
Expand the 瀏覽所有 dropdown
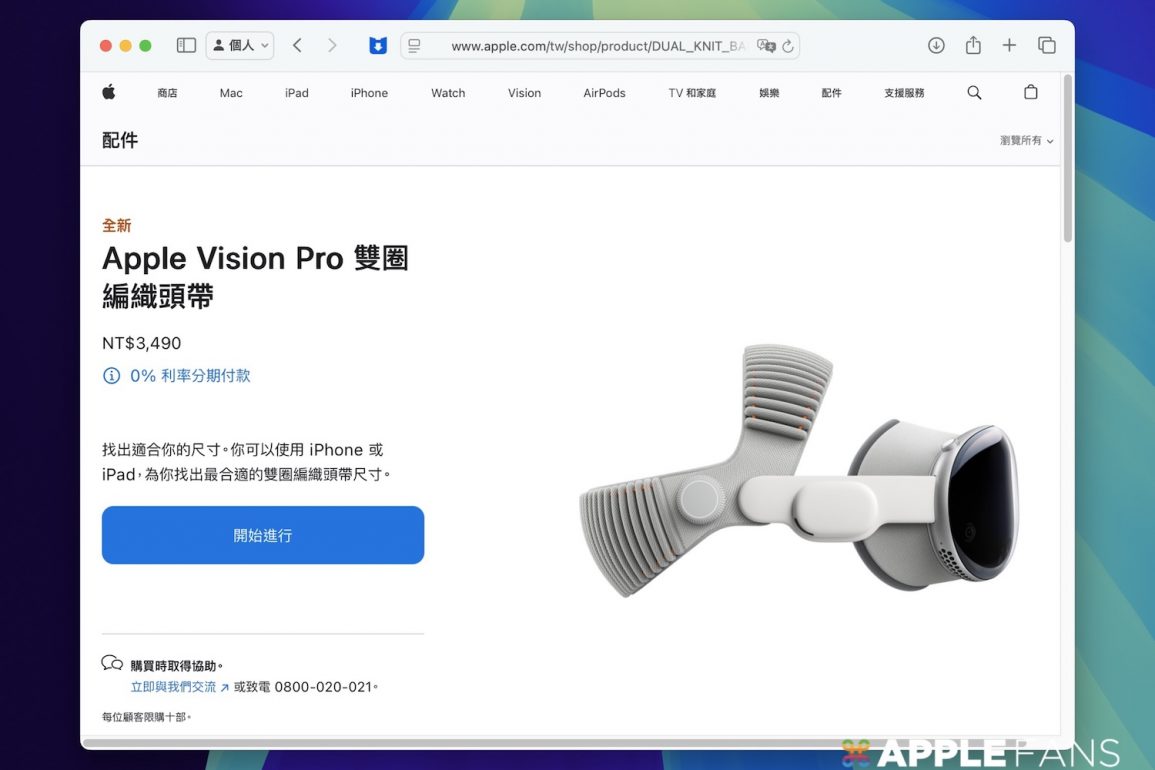coord(1026,141)
